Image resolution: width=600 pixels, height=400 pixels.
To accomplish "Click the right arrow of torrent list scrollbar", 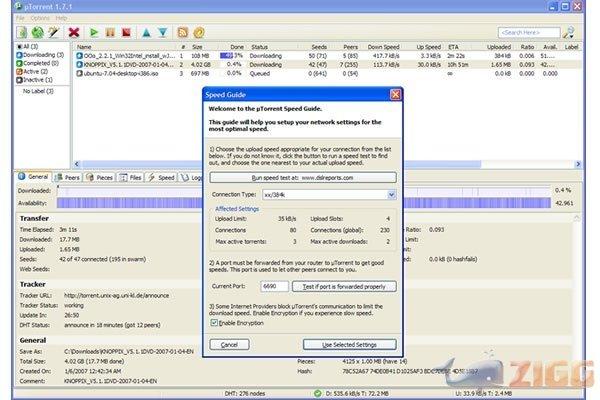I will 578,164.
